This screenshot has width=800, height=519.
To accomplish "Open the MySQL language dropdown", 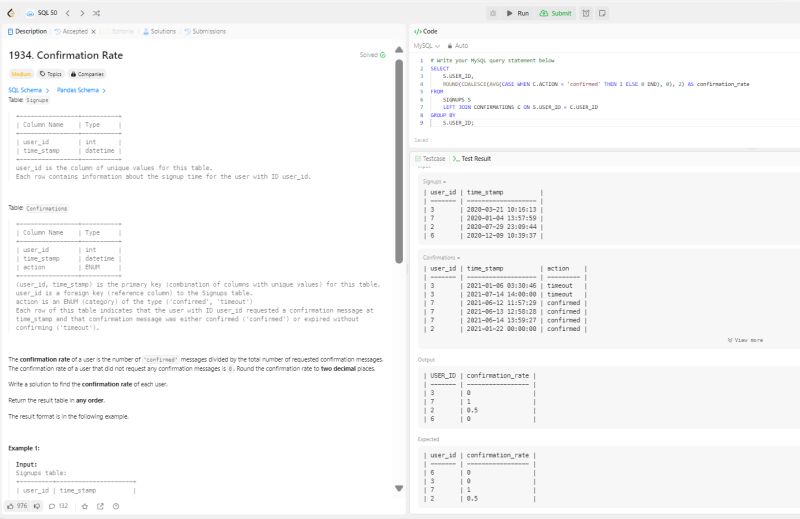I will 427,46.
